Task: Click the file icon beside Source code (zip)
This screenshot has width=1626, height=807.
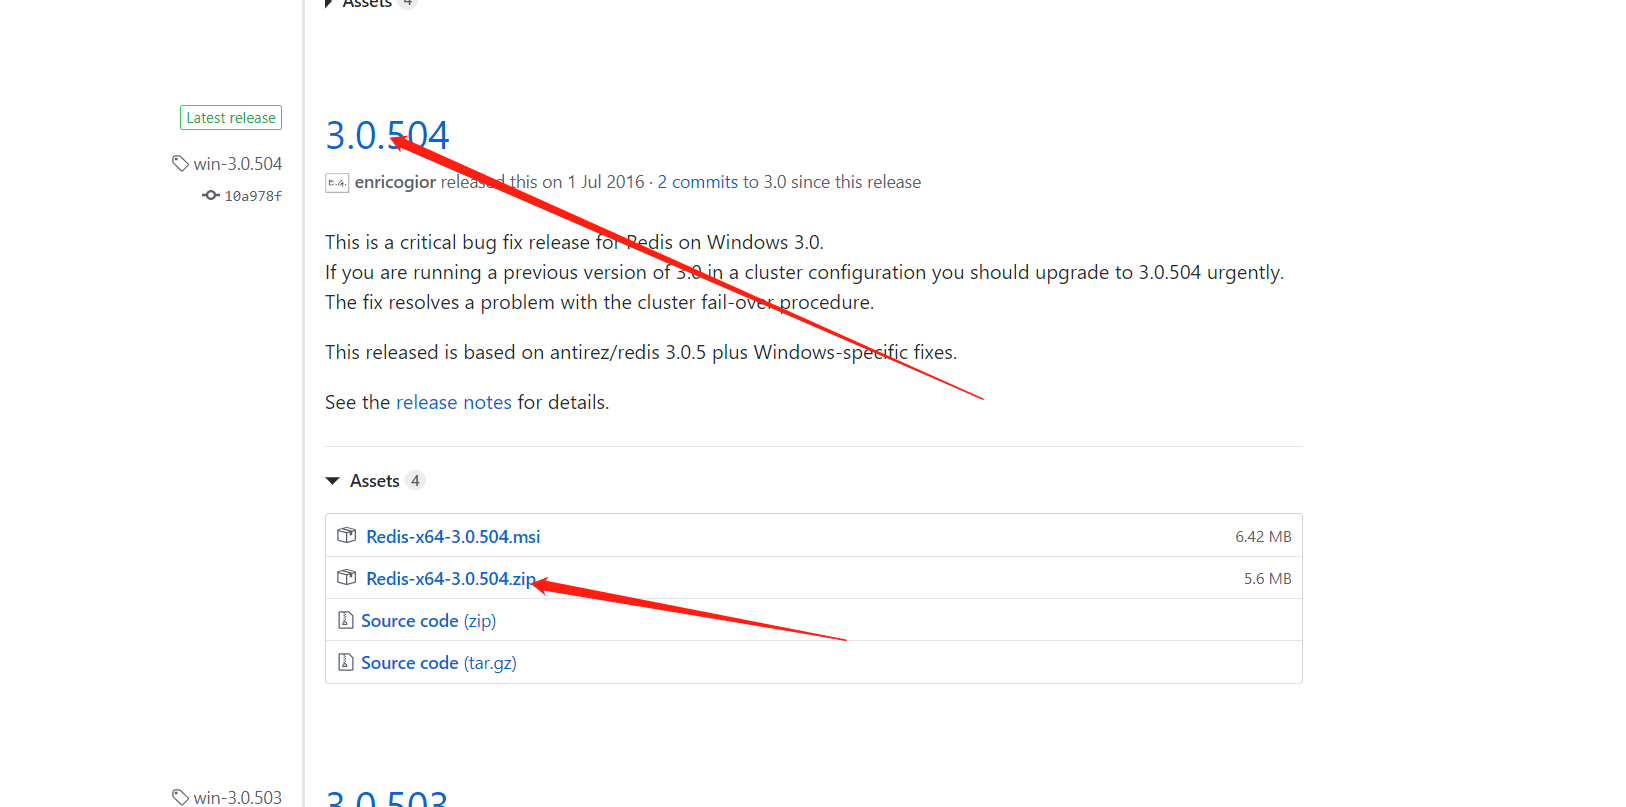Action: pyautogui.click(x=346, y=620)
